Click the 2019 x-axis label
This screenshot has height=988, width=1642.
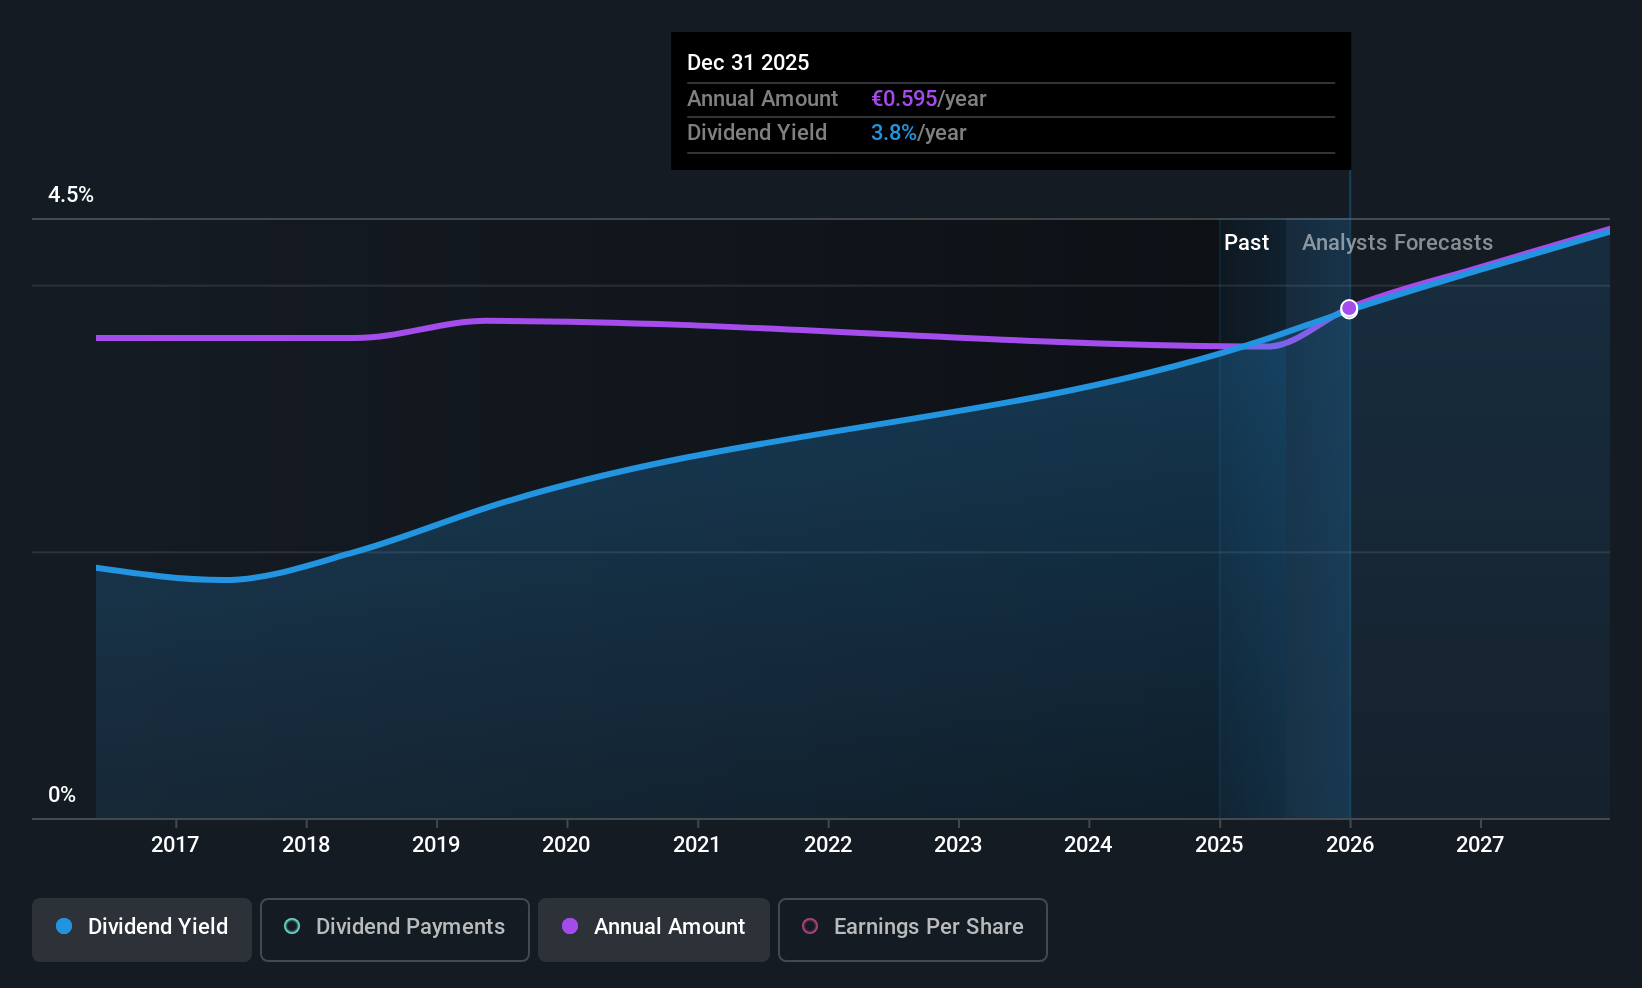tap(436, 845)
